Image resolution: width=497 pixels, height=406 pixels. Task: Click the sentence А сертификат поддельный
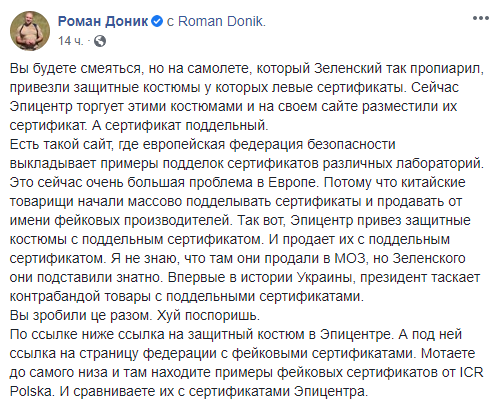click(x=180, y=126)
